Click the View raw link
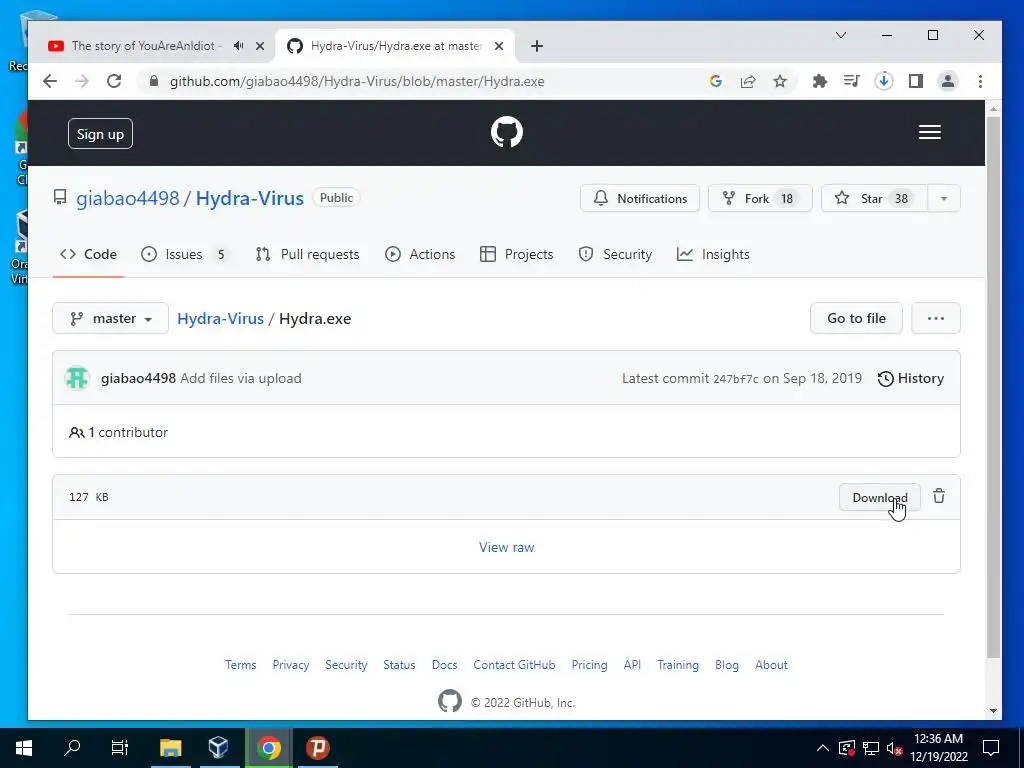Image resolution: width=1024 pixels, height=768 pixels. coord(507,547)
